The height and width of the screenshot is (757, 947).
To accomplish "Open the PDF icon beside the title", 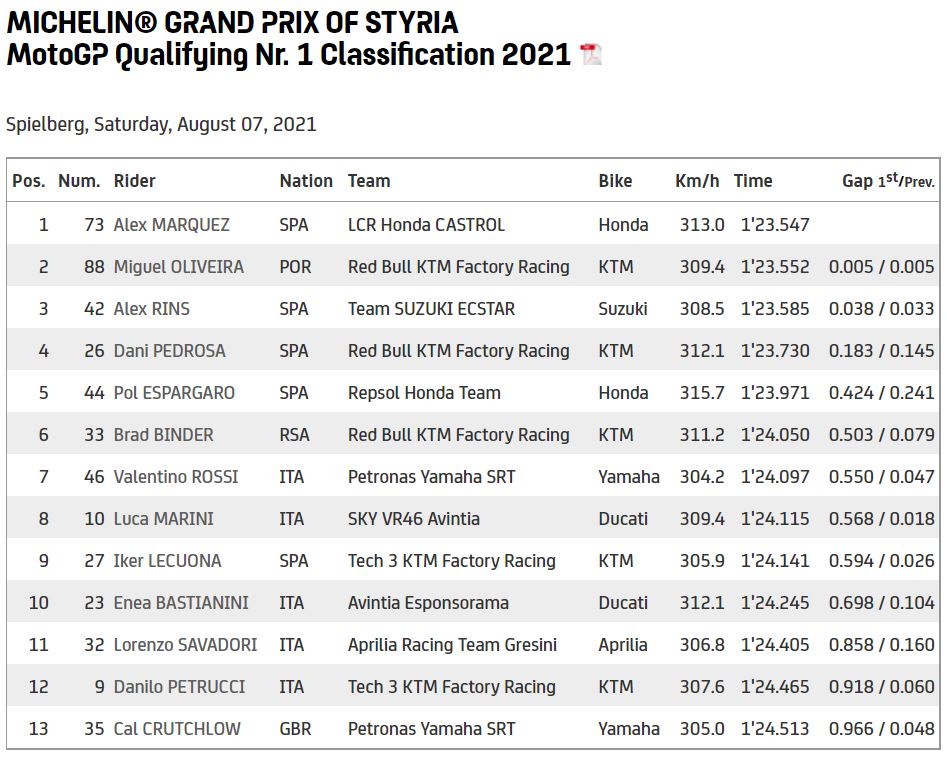I will click(x=591, y=55).
